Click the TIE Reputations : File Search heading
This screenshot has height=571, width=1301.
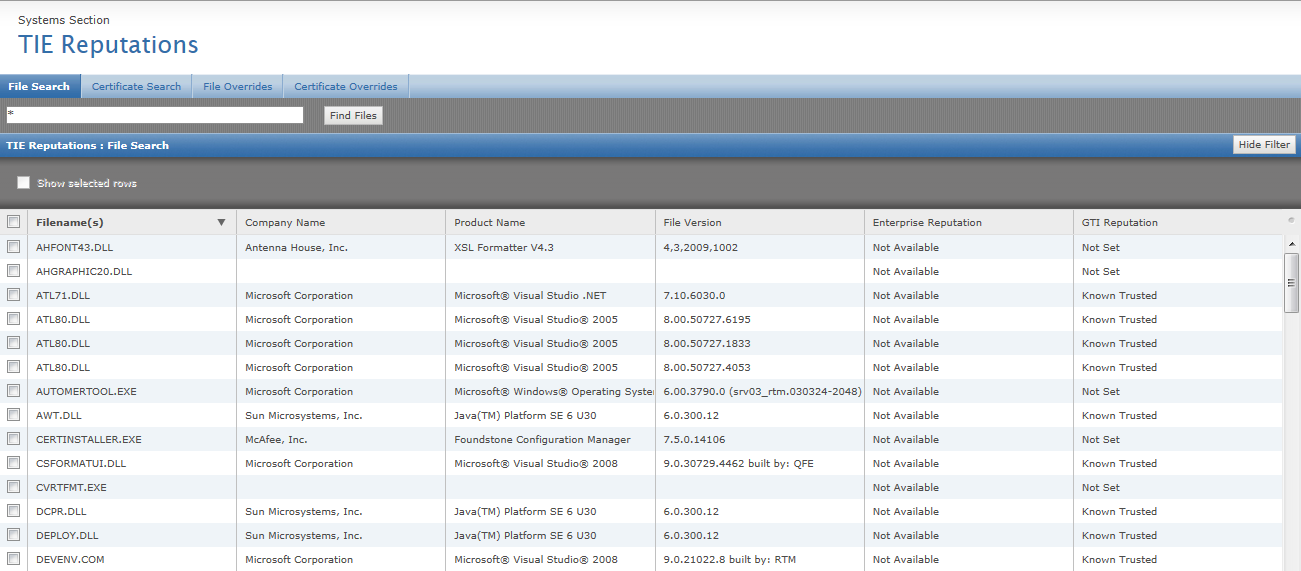87,145
